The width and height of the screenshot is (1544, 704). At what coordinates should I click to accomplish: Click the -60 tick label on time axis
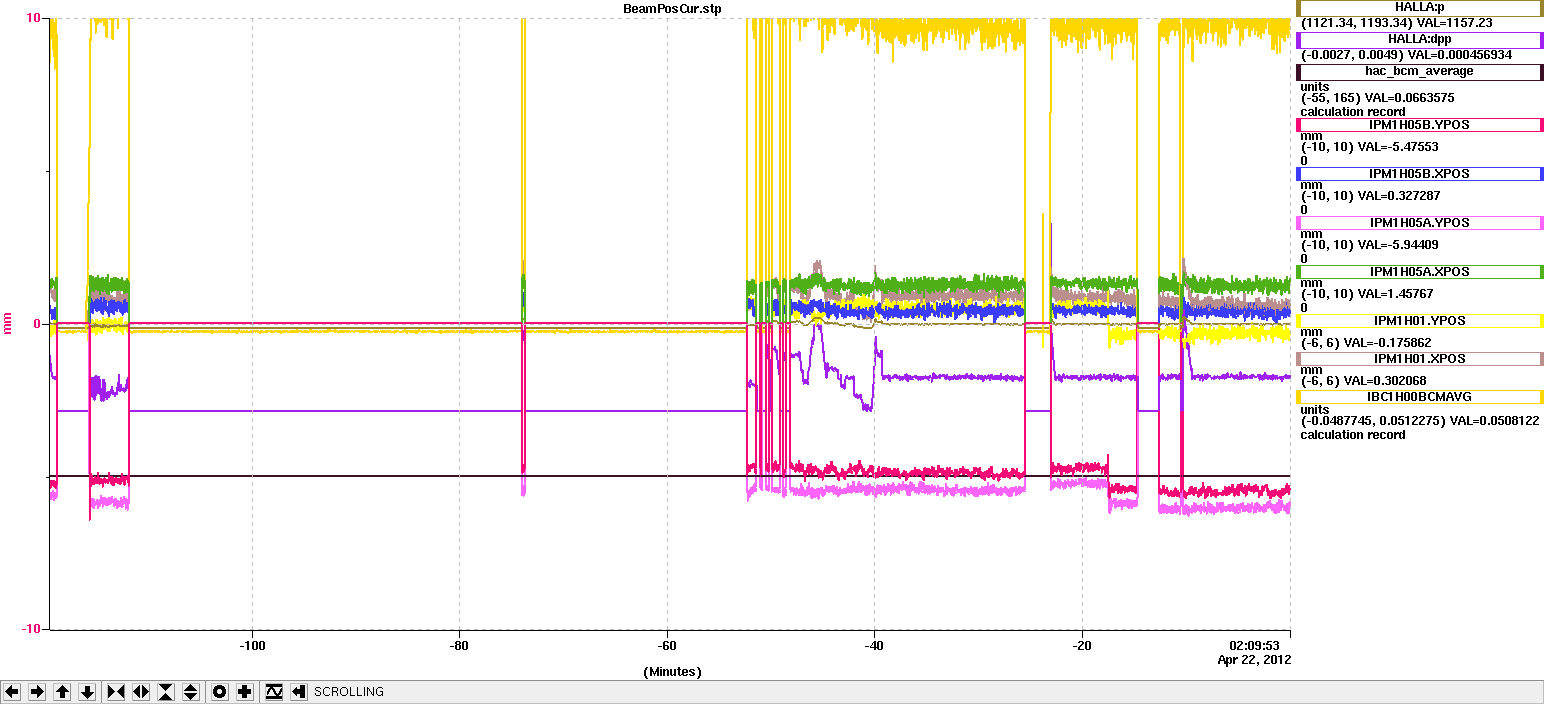click(x=667, y=645)
